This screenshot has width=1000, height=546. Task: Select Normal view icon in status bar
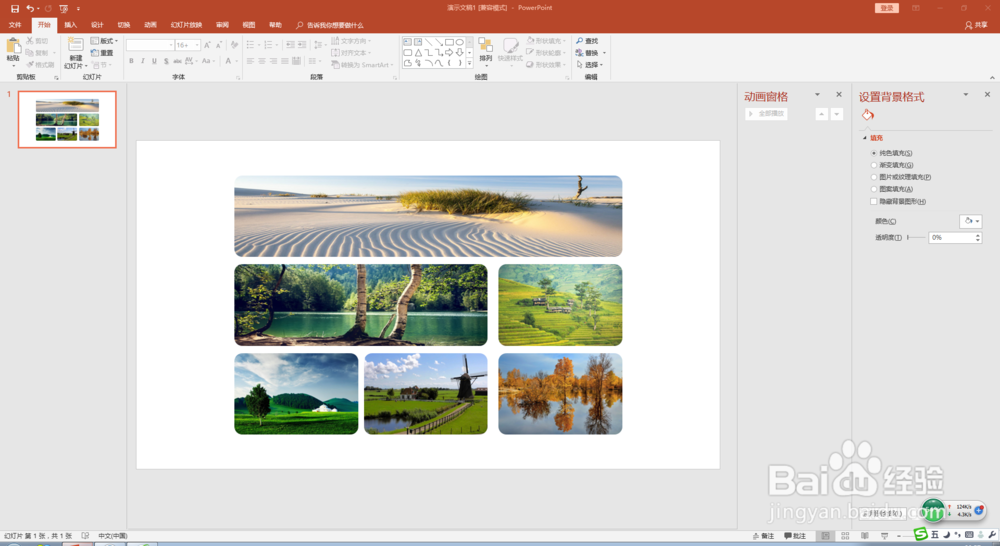tap(826, 536)
